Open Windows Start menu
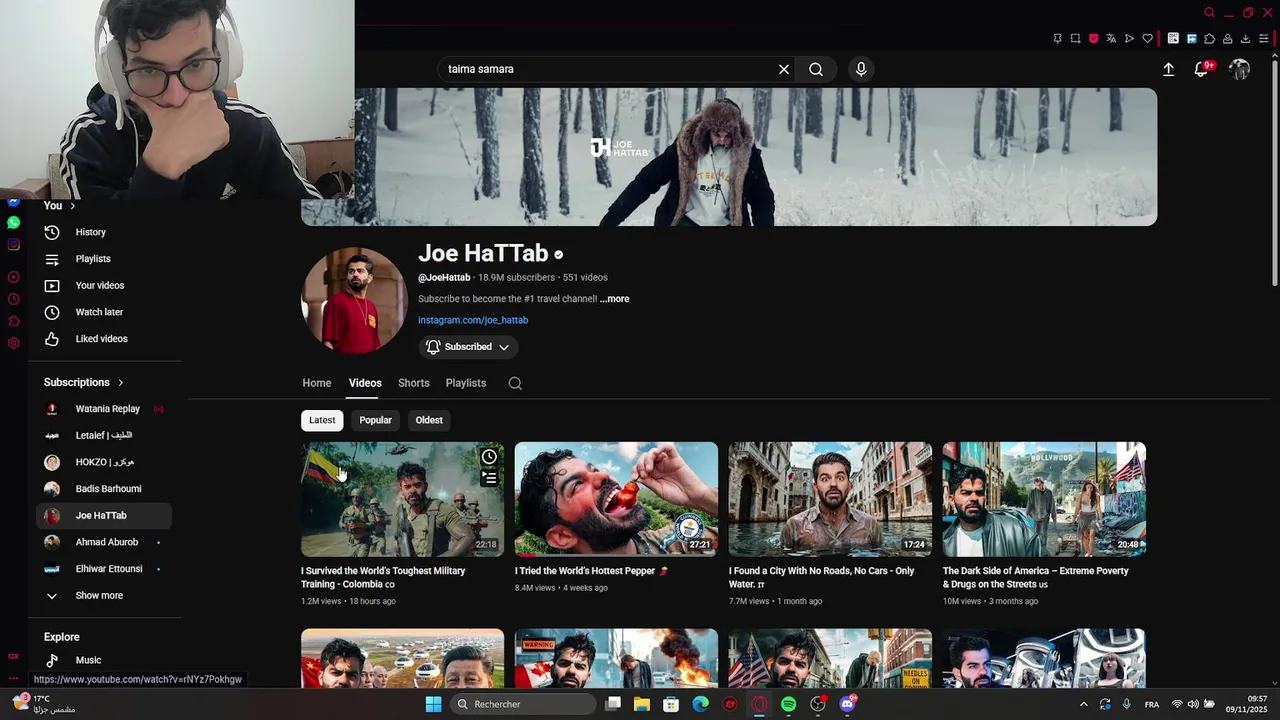 tap(433, 704)
